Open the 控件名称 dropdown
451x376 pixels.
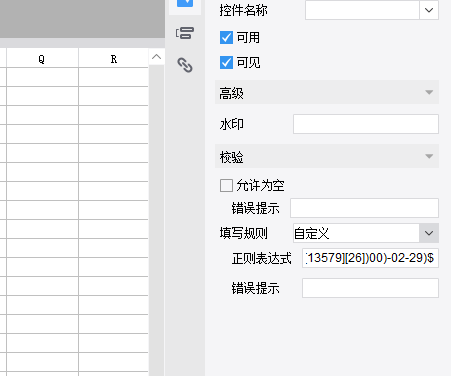[x=429, y=10]
